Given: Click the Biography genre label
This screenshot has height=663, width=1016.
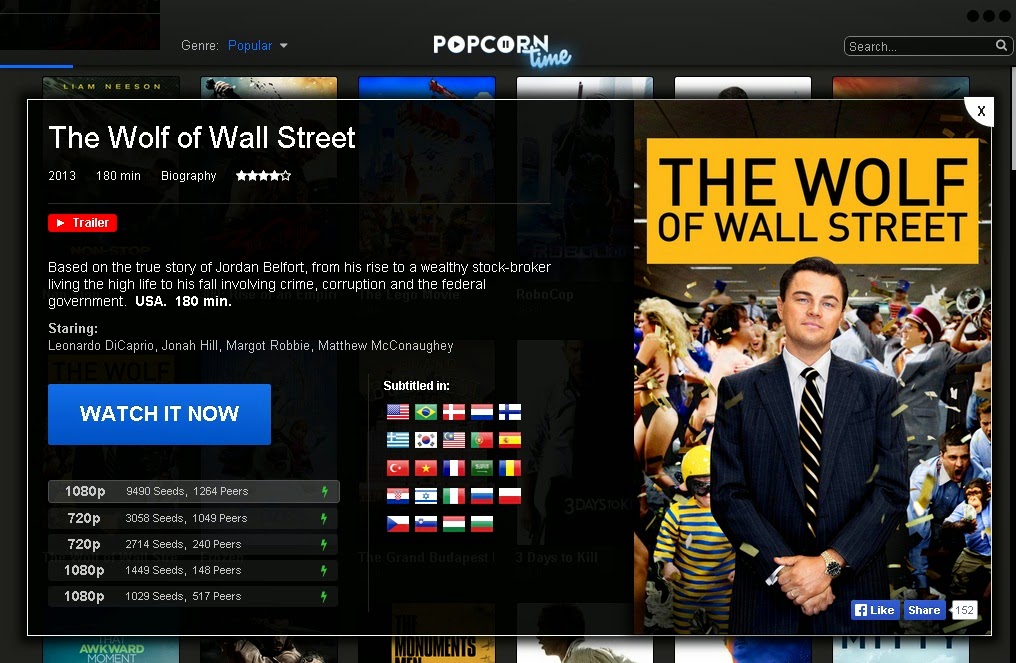Looking at the screenshot, I should (x=189, y=176).
